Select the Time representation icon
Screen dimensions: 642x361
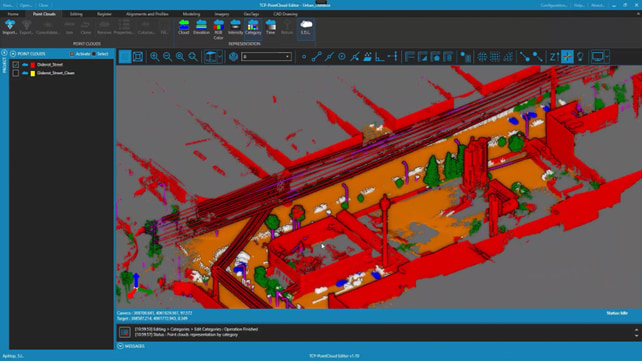tap(270, 25)
